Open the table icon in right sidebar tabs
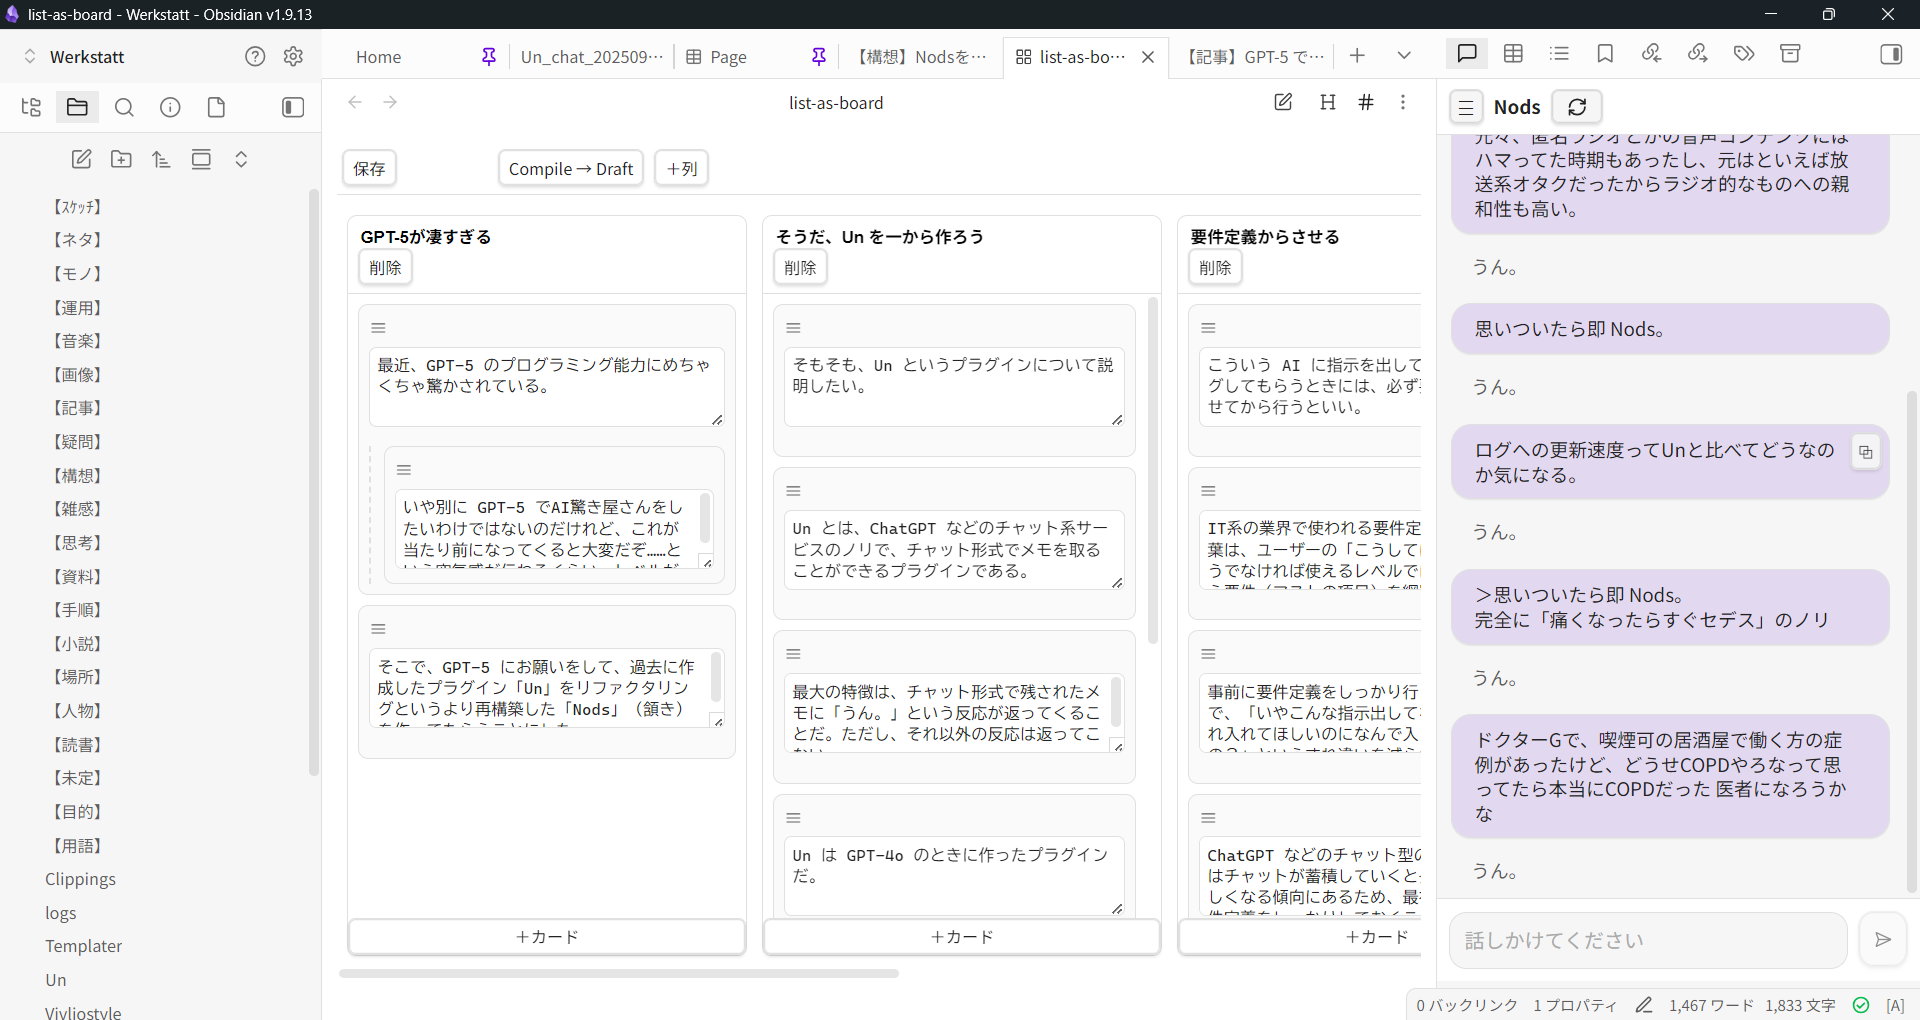1920x1020 pixels. (x=1513, y=54)
